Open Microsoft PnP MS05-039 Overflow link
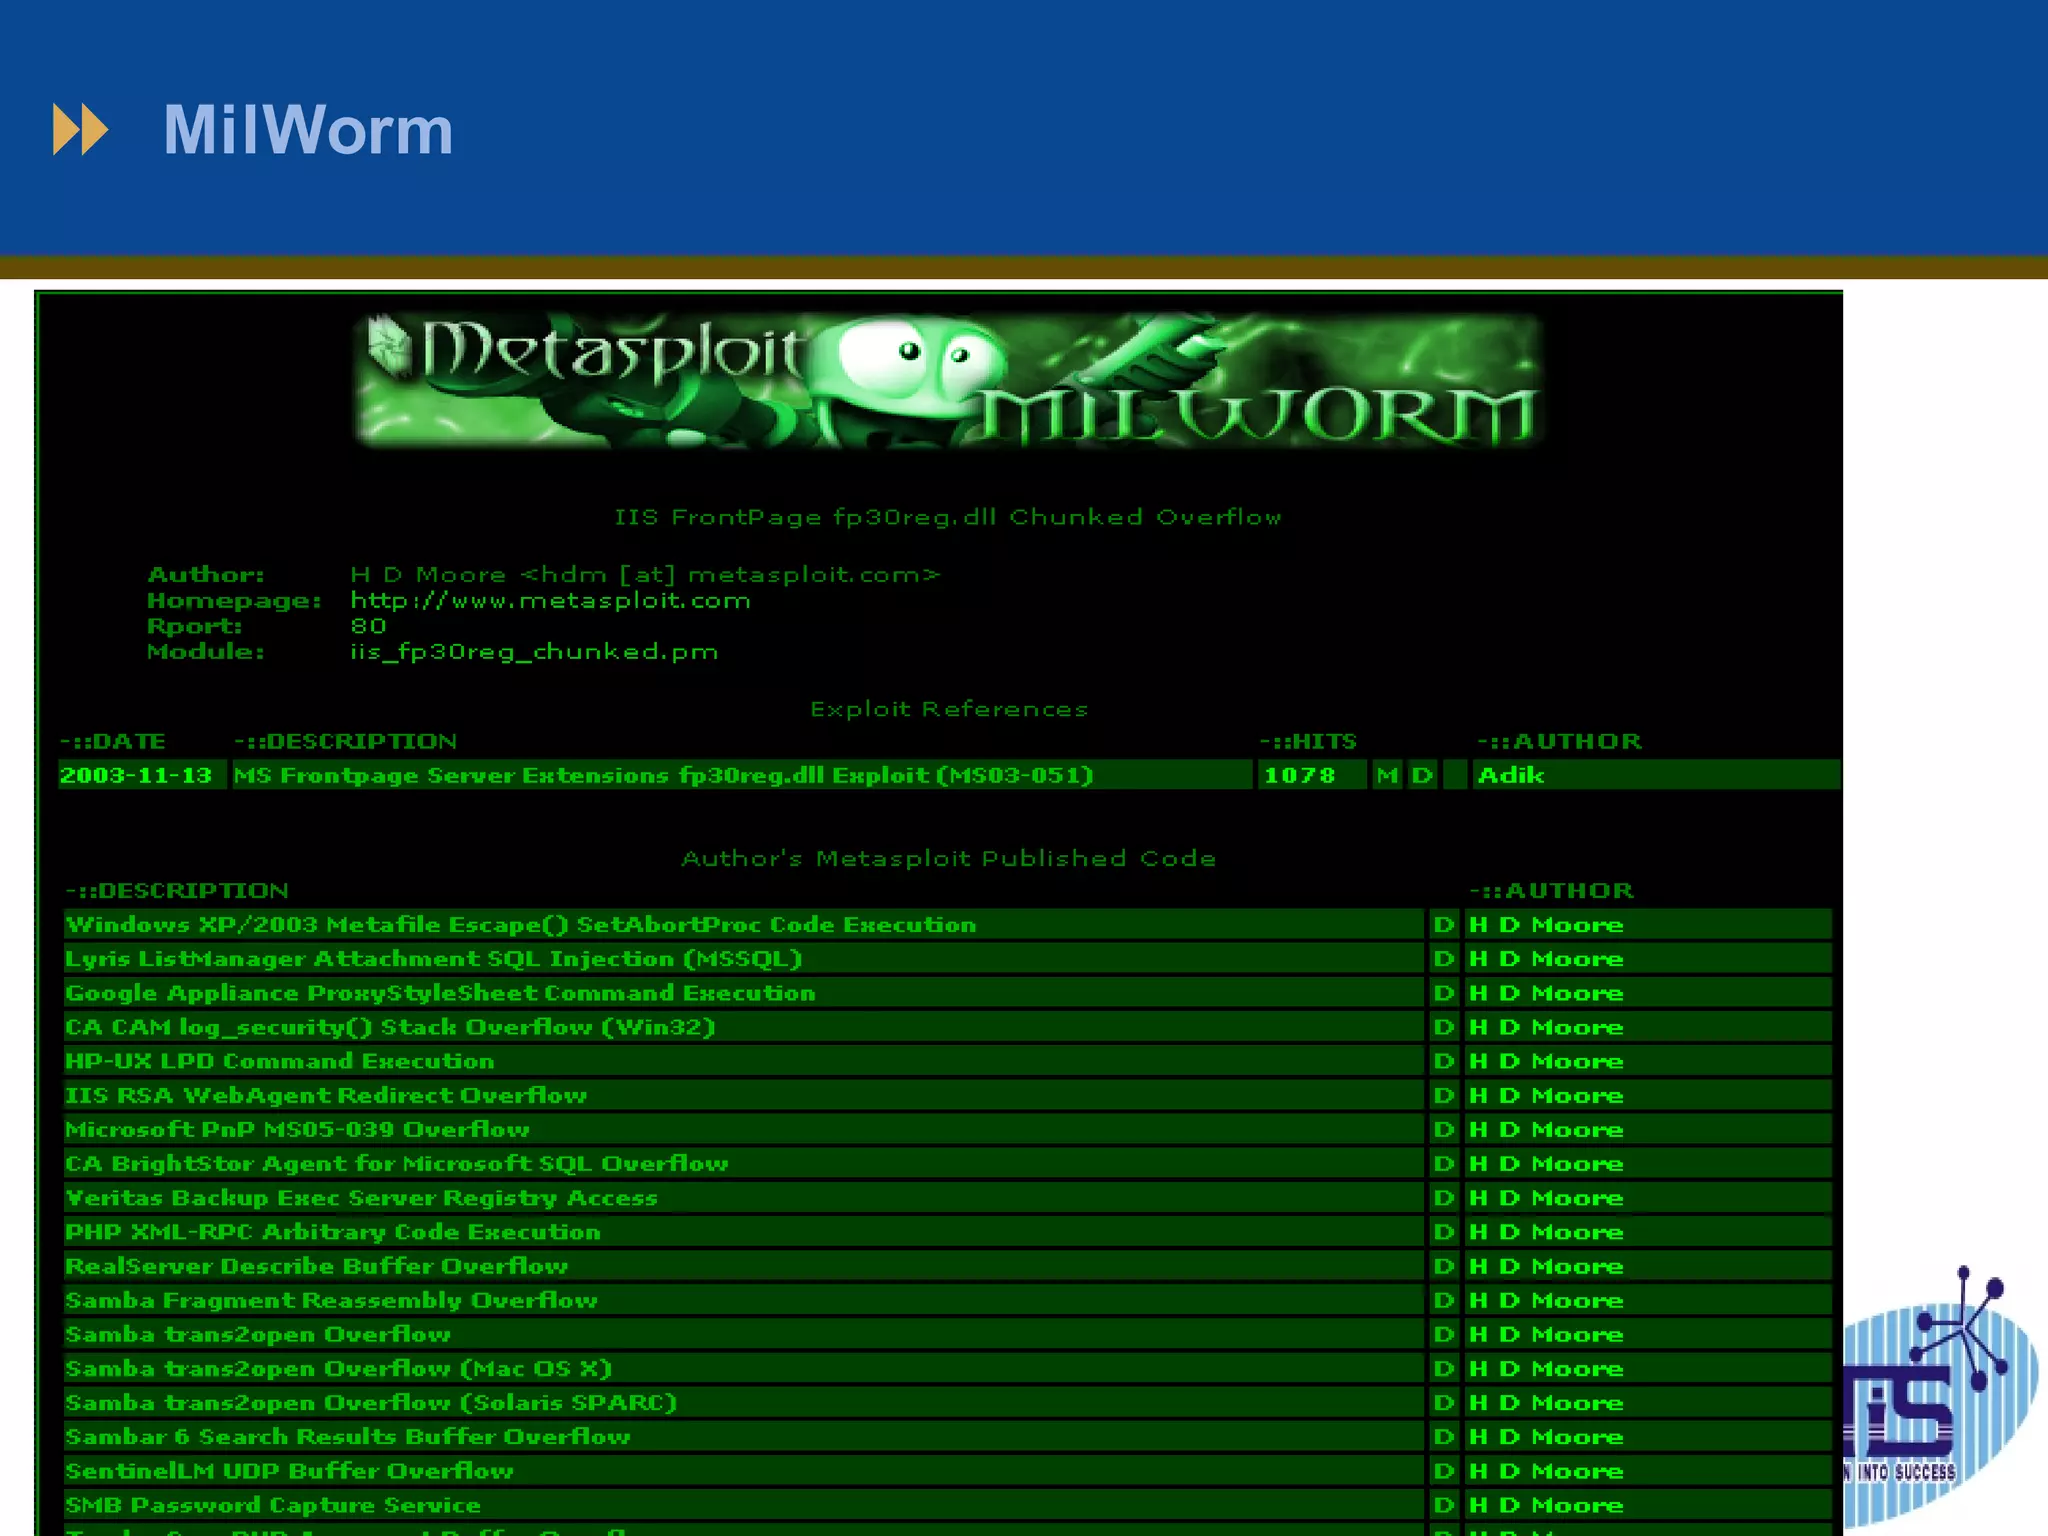The height and width of the screenshot is (1536, 2048). [x=297, y=1129]
